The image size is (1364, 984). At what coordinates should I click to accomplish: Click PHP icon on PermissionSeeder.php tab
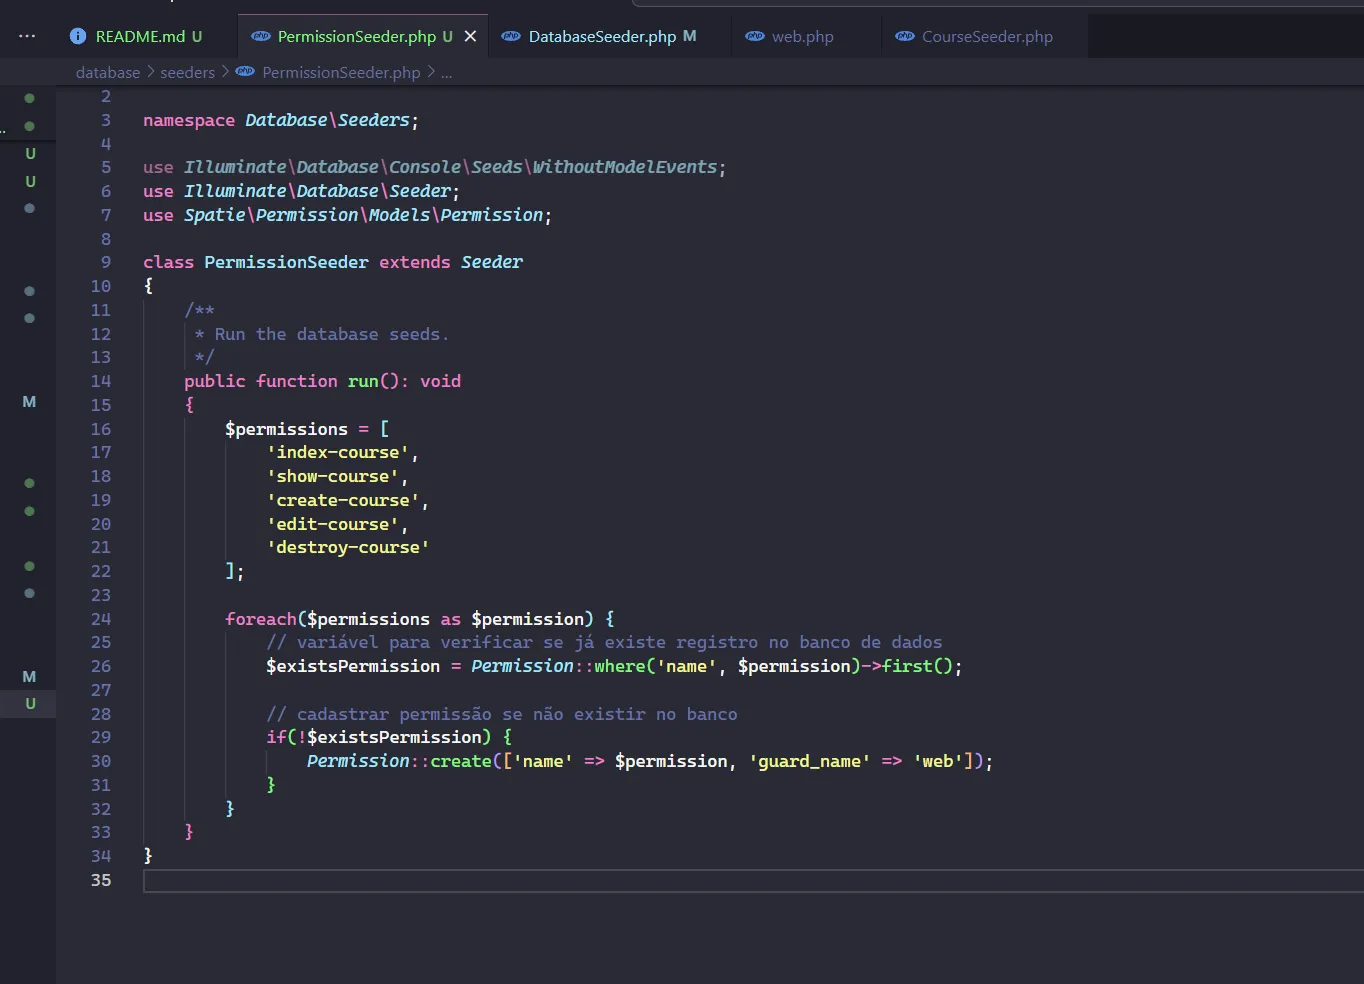click(261, 36)
